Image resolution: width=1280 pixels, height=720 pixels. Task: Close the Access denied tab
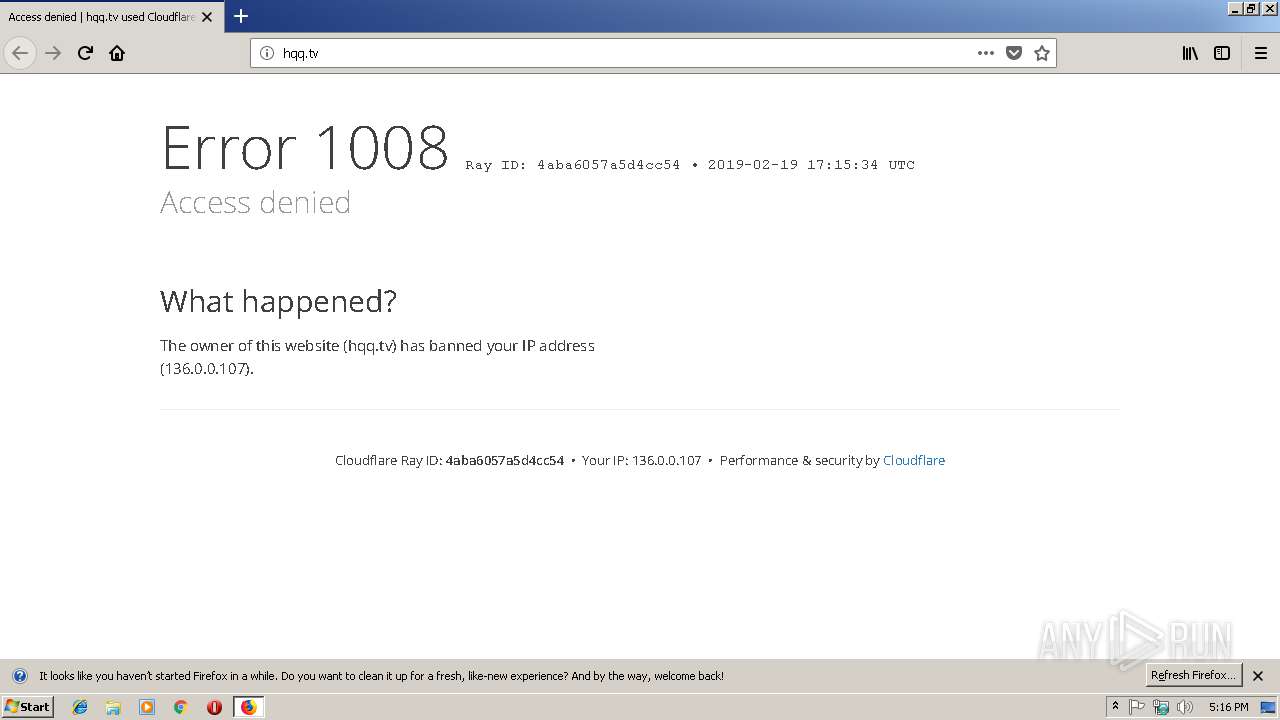click(207, 17)
